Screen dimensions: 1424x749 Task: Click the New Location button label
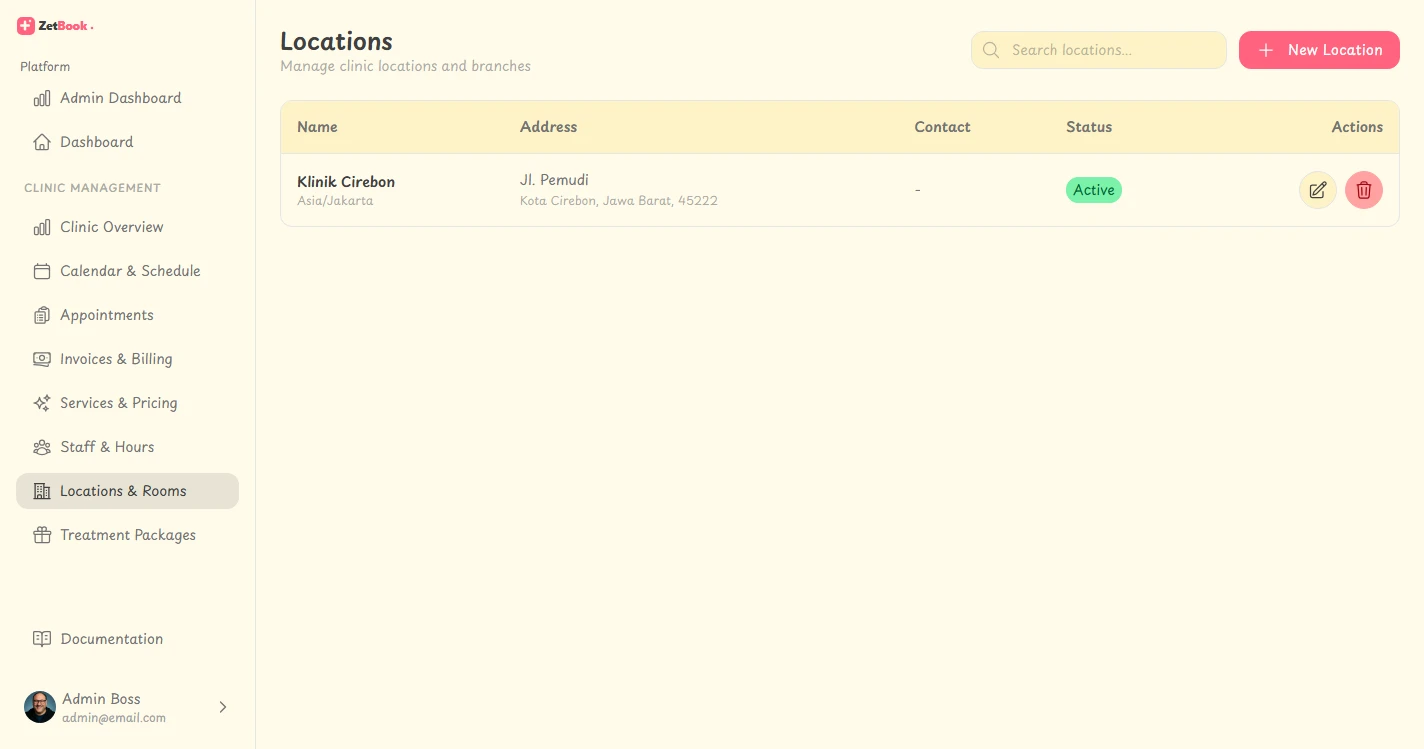point(1335,50)
